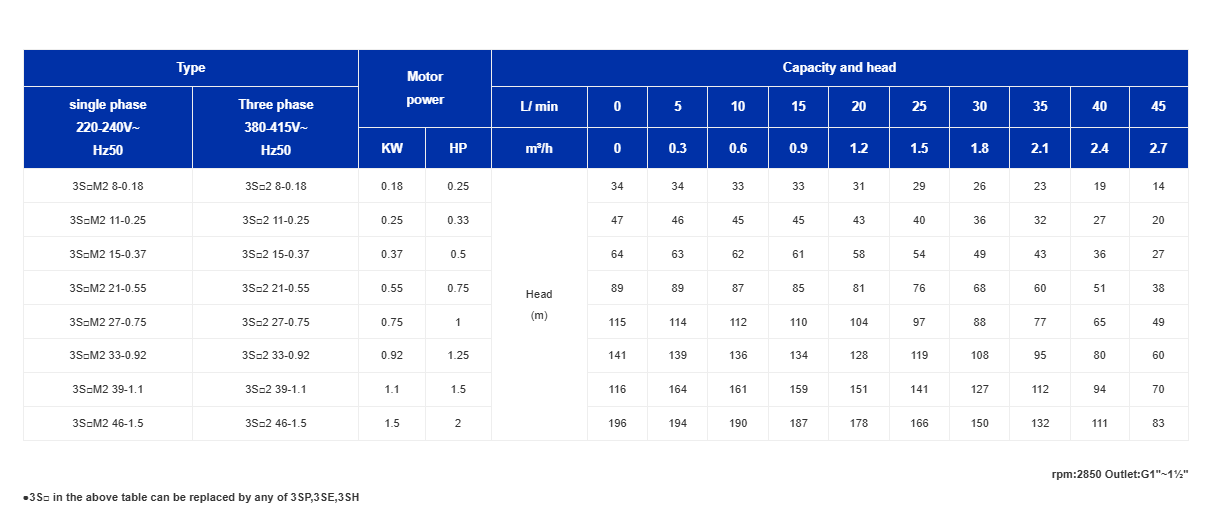Click the 0.92 KW motor power cell
Screen dimensions: 1222x527
pos(392,356)
